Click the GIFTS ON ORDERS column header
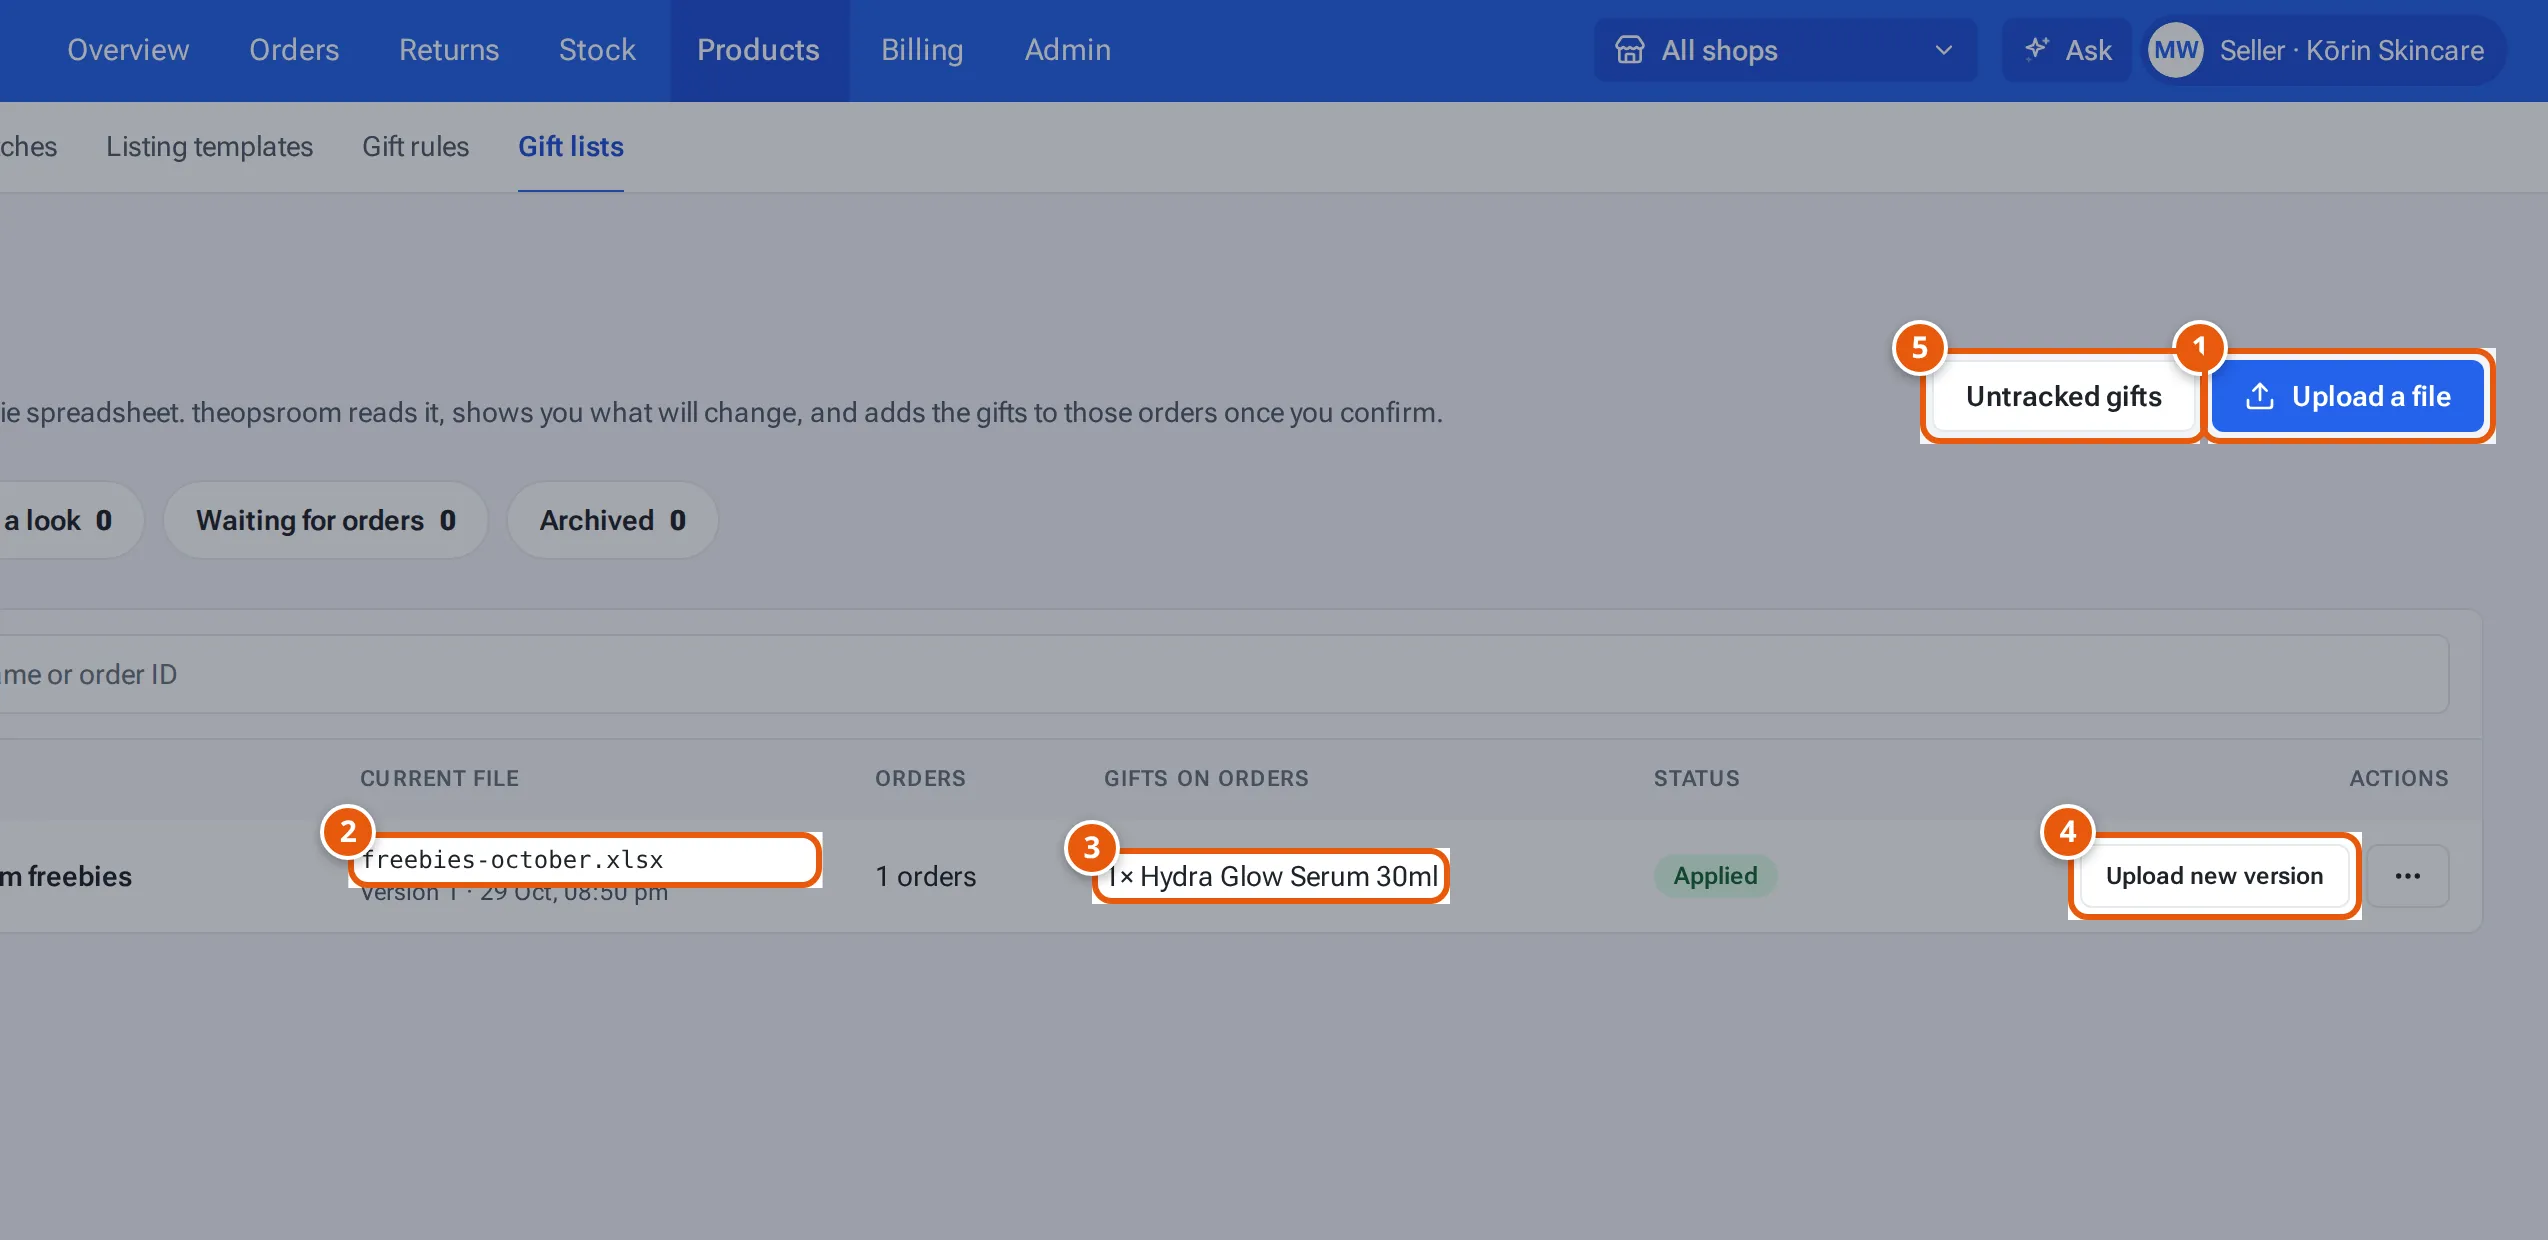Screen dimensions: 2548x1240 tap(1206, 778)
